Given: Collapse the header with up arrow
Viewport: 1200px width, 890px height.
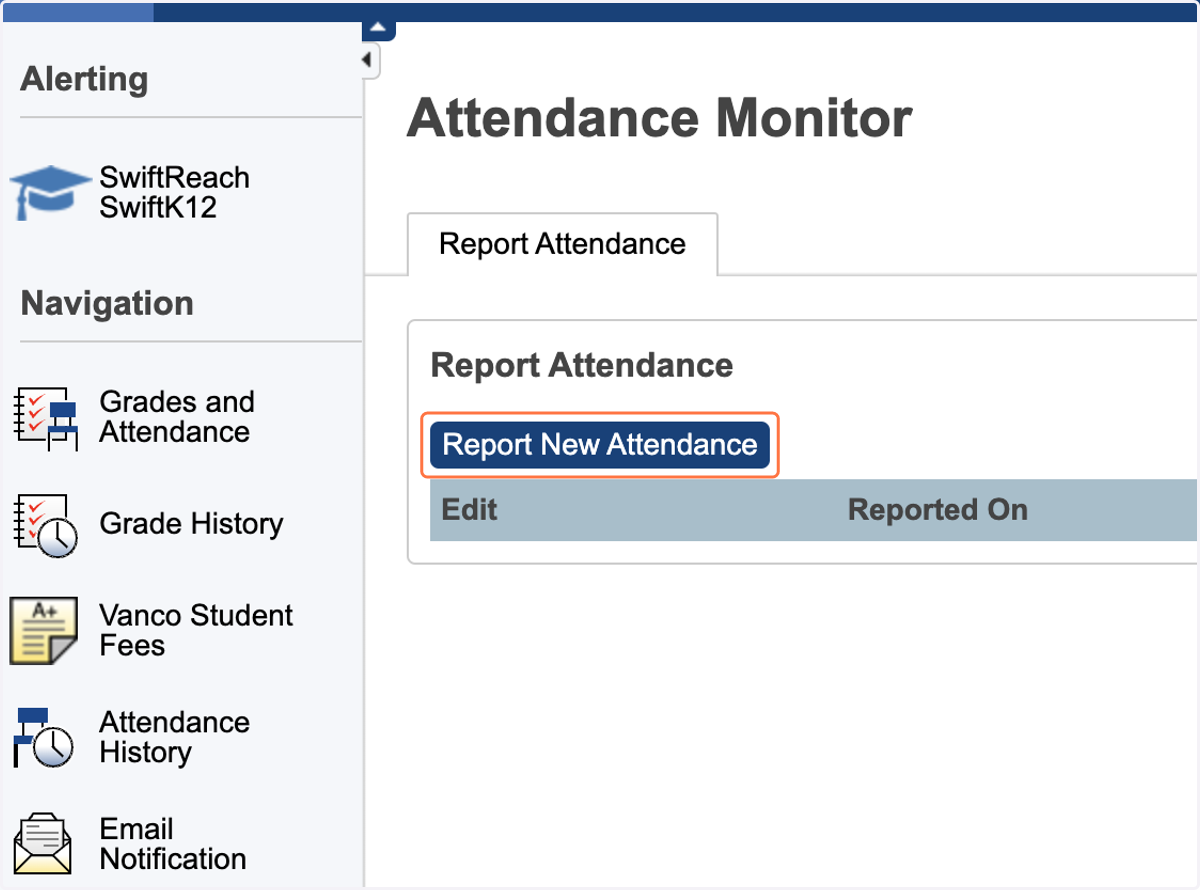Looking at the screenshot, I should click(x=379, y=30).
